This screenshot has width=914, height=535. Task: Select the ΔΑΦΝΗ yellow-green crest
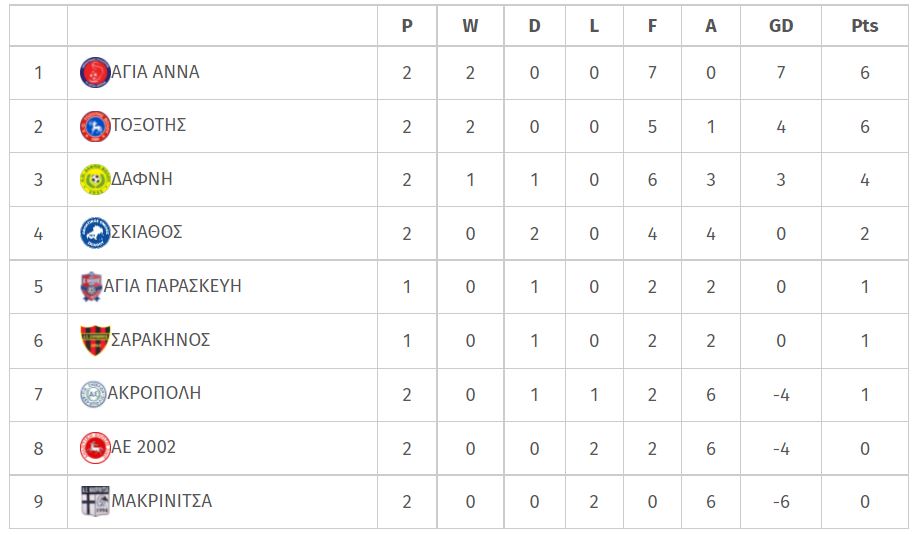point(95,179)
